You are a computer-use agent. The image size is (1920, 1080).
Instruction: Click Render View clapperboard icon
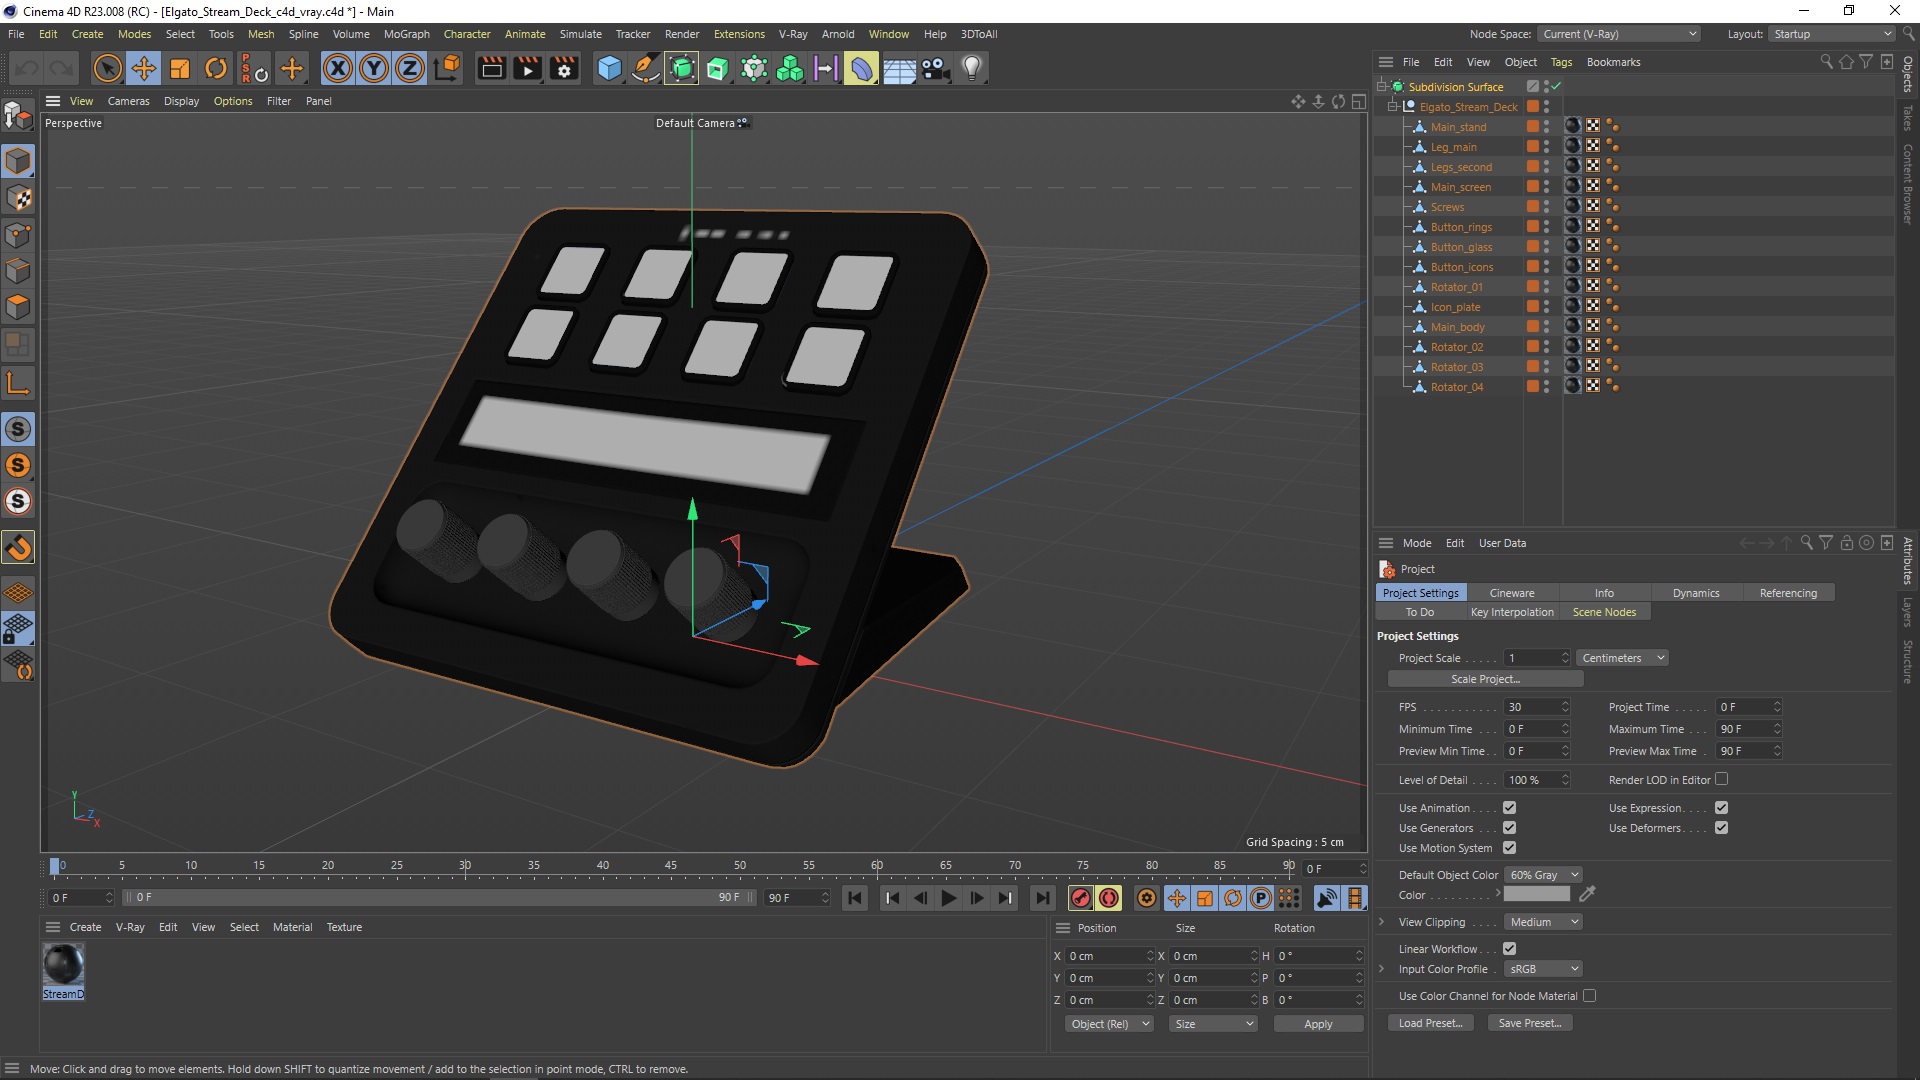point(492,68)
